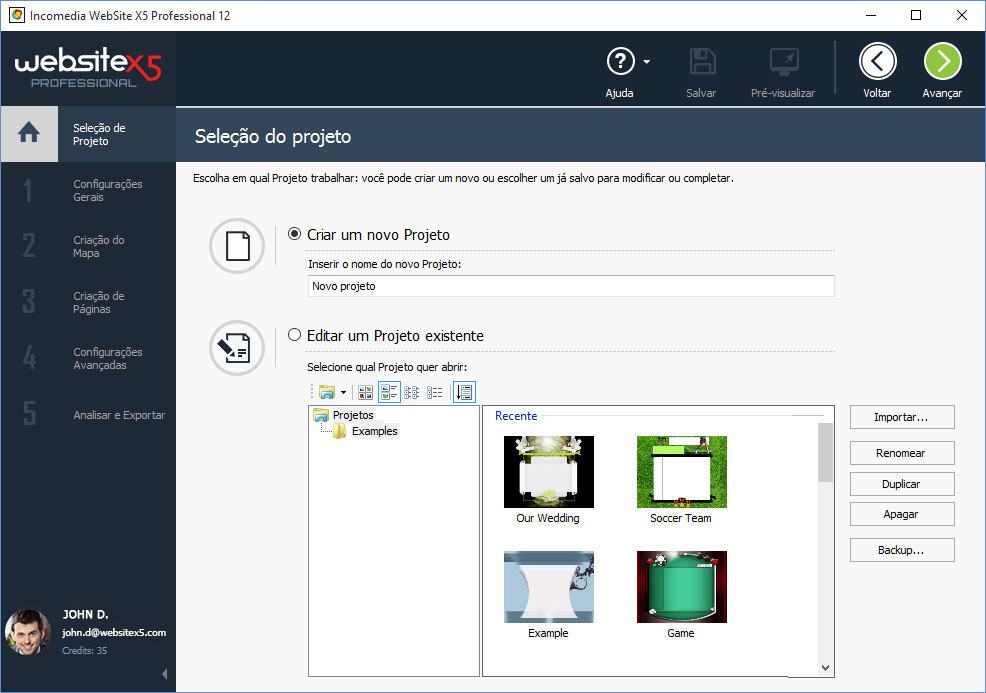
Task: Click the Recente group header
Action: 516,416
